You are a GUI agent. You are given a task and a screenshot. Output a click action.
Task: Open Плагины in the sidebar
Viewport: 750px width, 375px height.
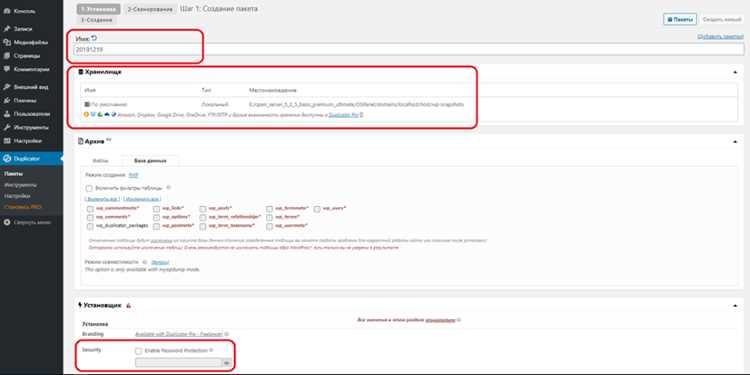pyautogui.click(x=25, y=100)
